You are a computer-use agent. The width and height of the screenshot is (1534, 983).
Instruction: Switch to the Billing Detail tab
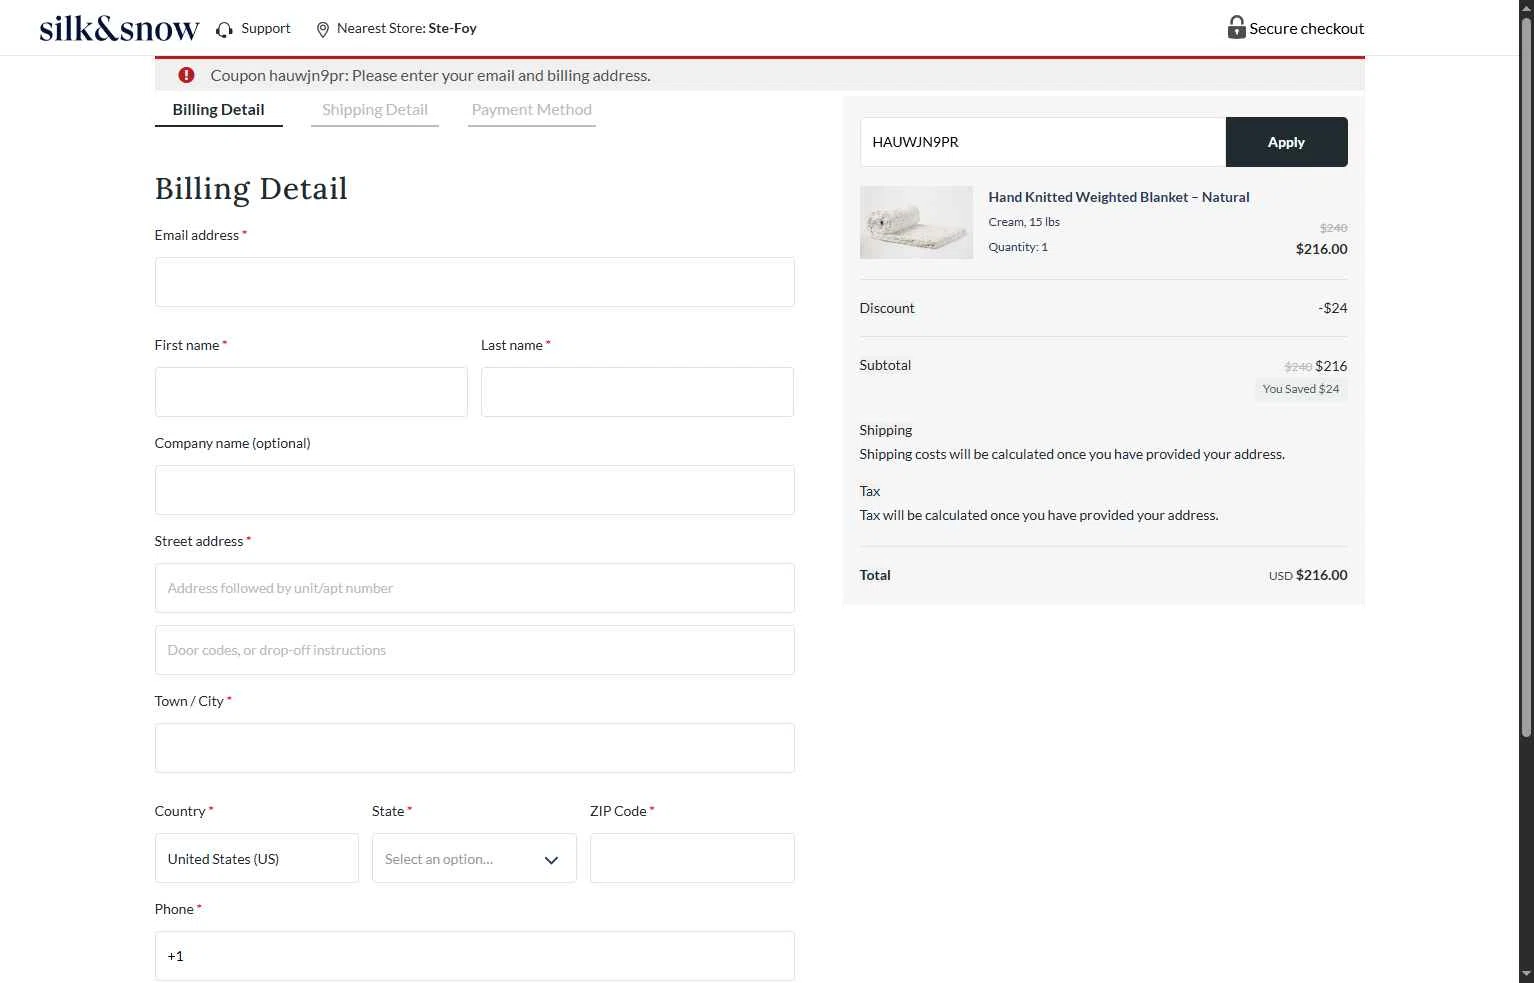point(218,110)
